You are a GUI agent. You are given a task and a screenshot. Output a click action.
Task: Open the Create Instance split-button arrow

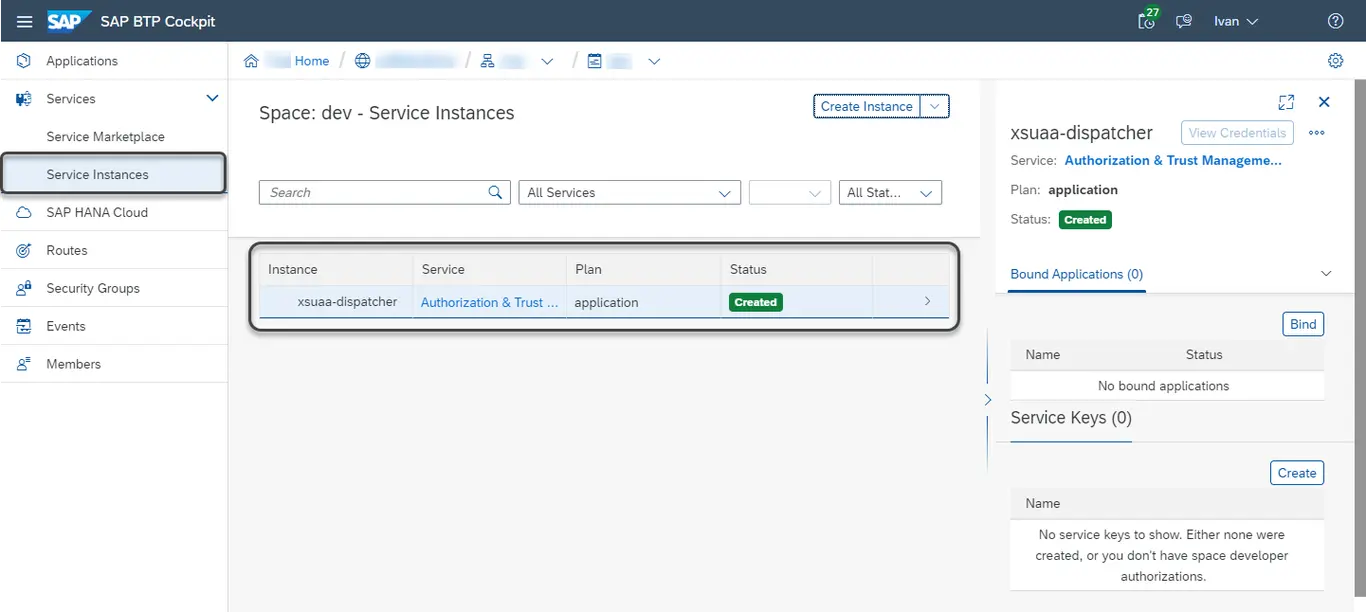tap(934, 106)
